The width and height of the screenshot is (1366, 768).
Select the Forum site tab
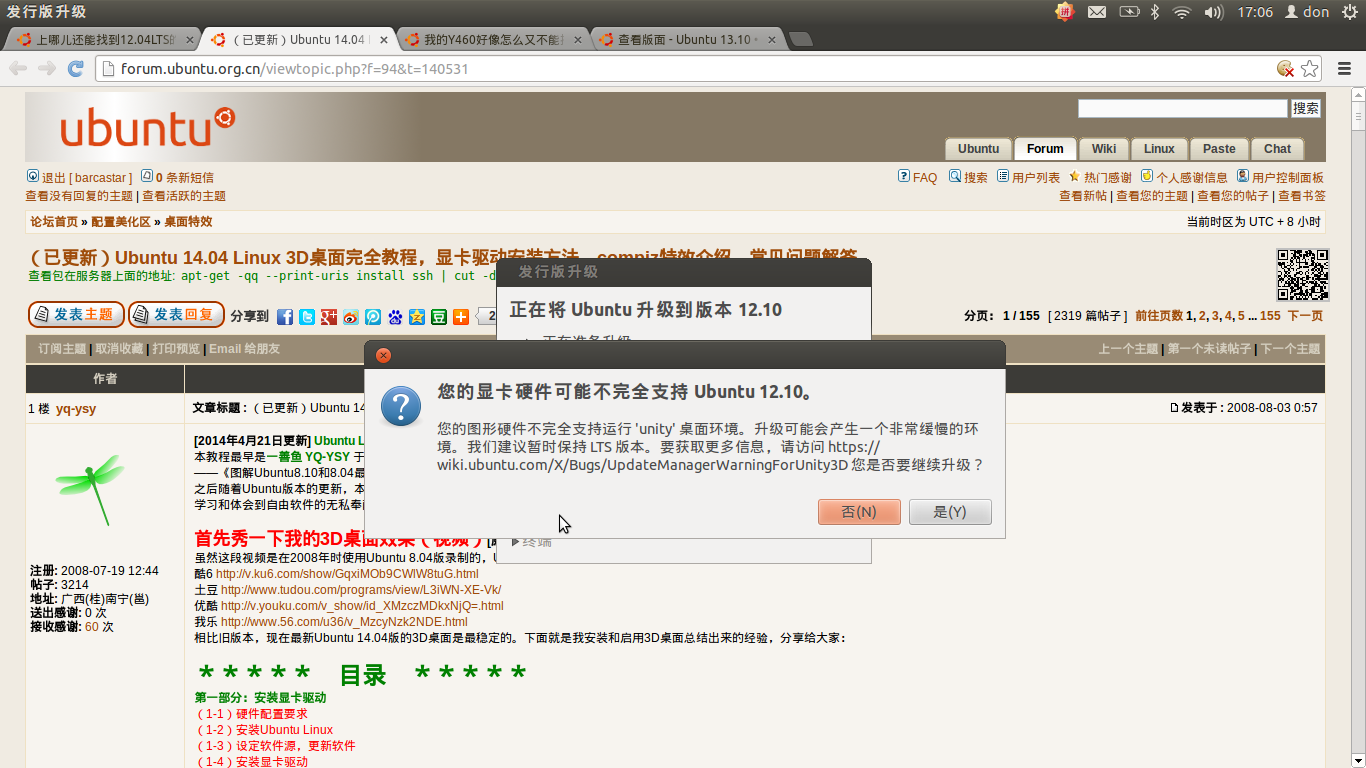click(1045, 149)
